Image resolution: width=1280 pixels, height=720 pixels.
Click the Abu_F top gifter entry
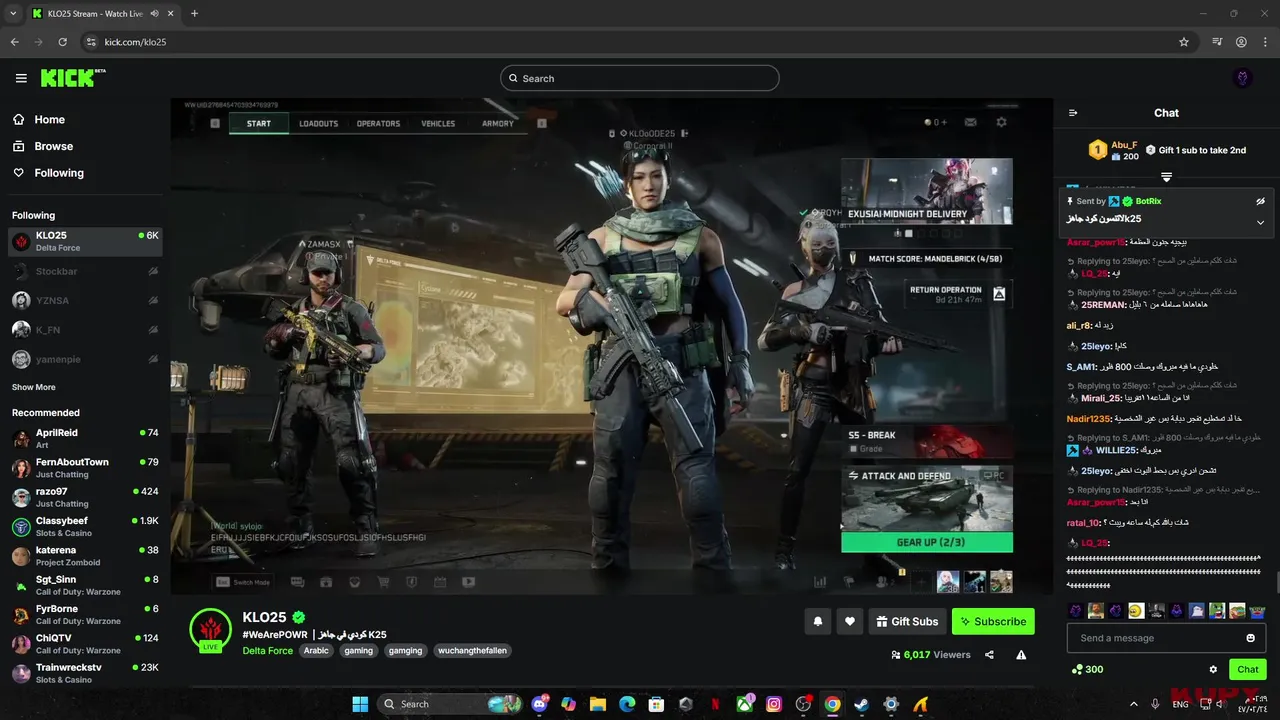click(1114, 150)
